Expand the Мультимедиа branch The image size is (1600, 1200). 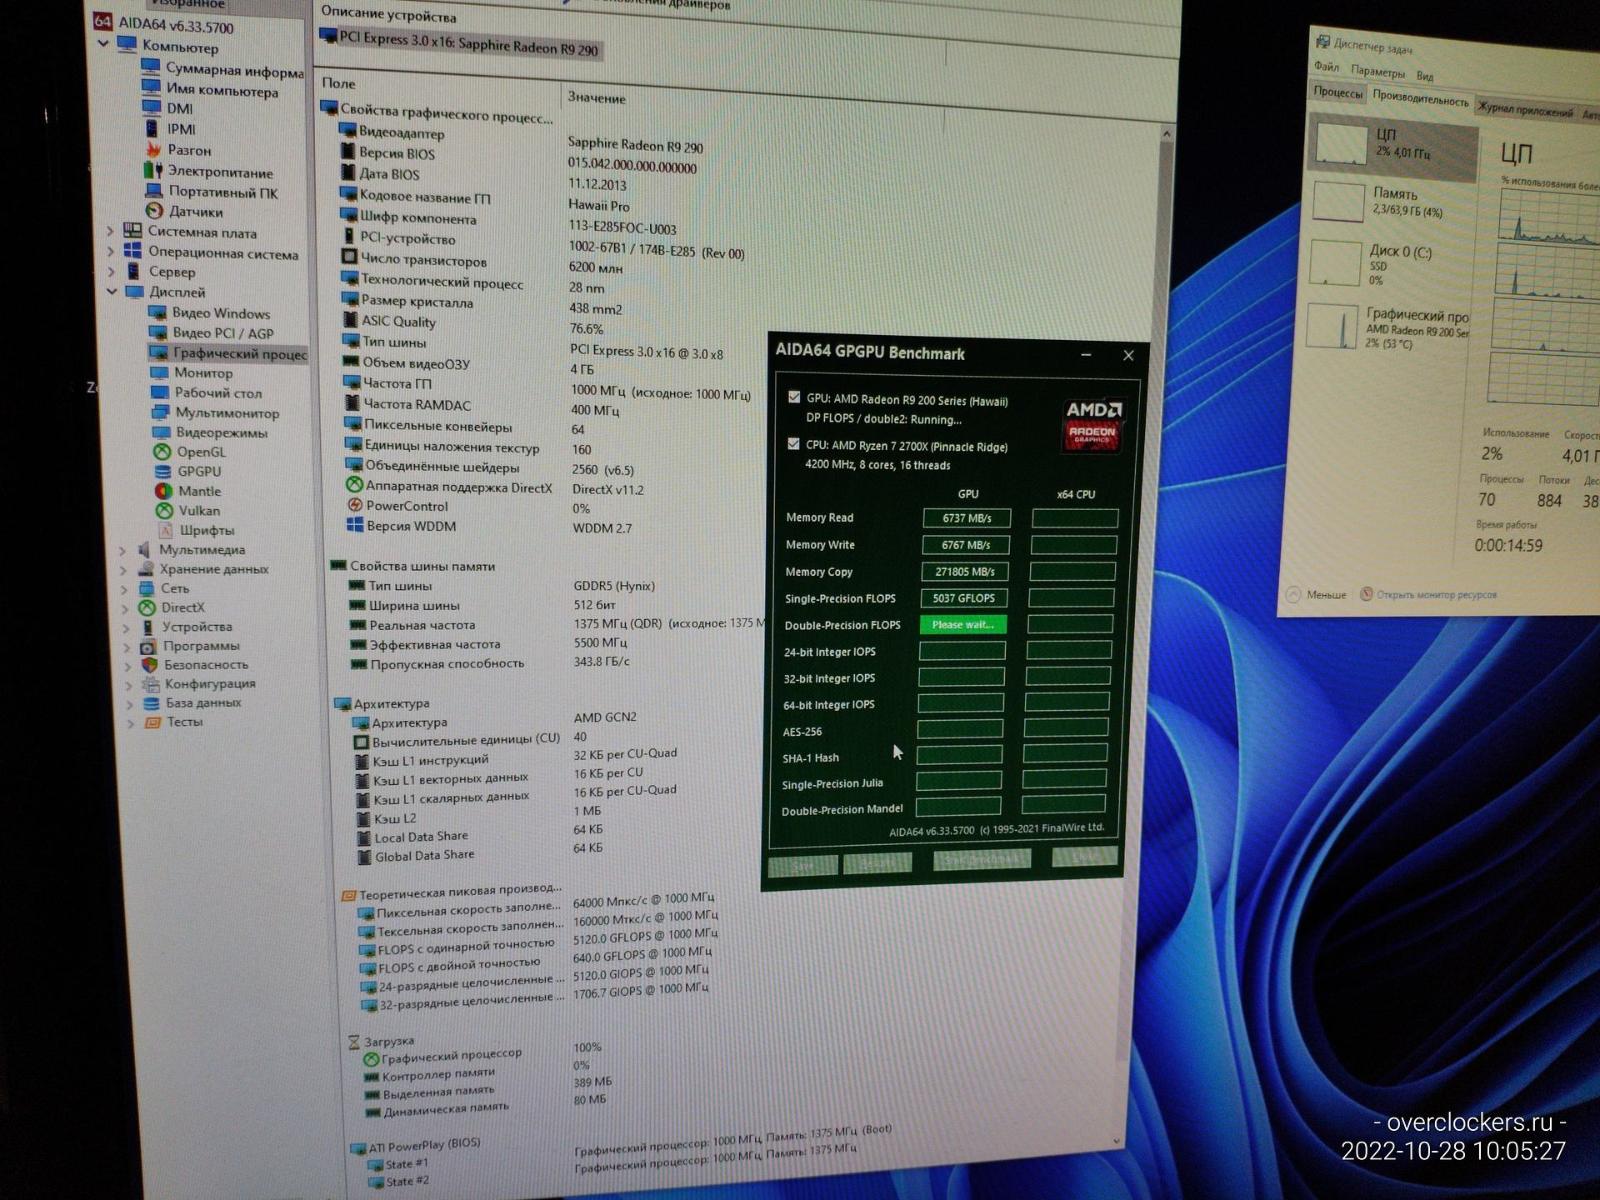123,550
